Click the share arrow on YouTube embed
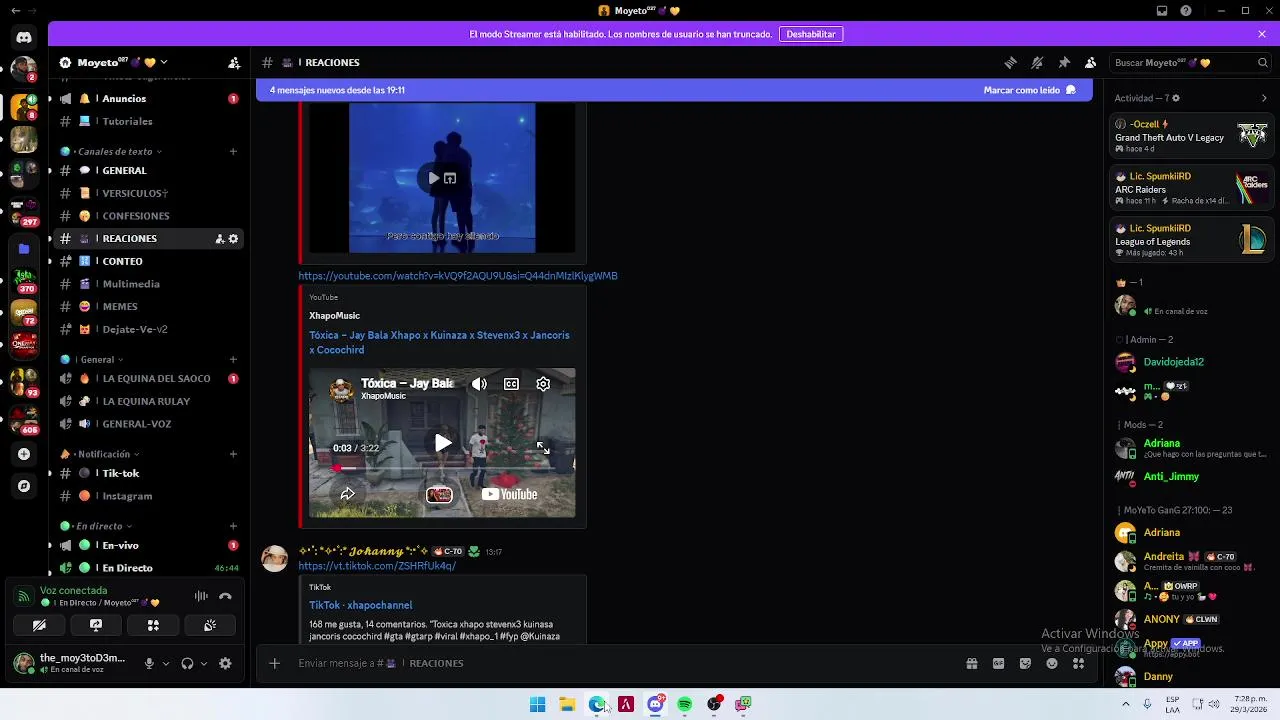Image resolution: width=1280 pixels, height=720 pixels. click(347, 494)
